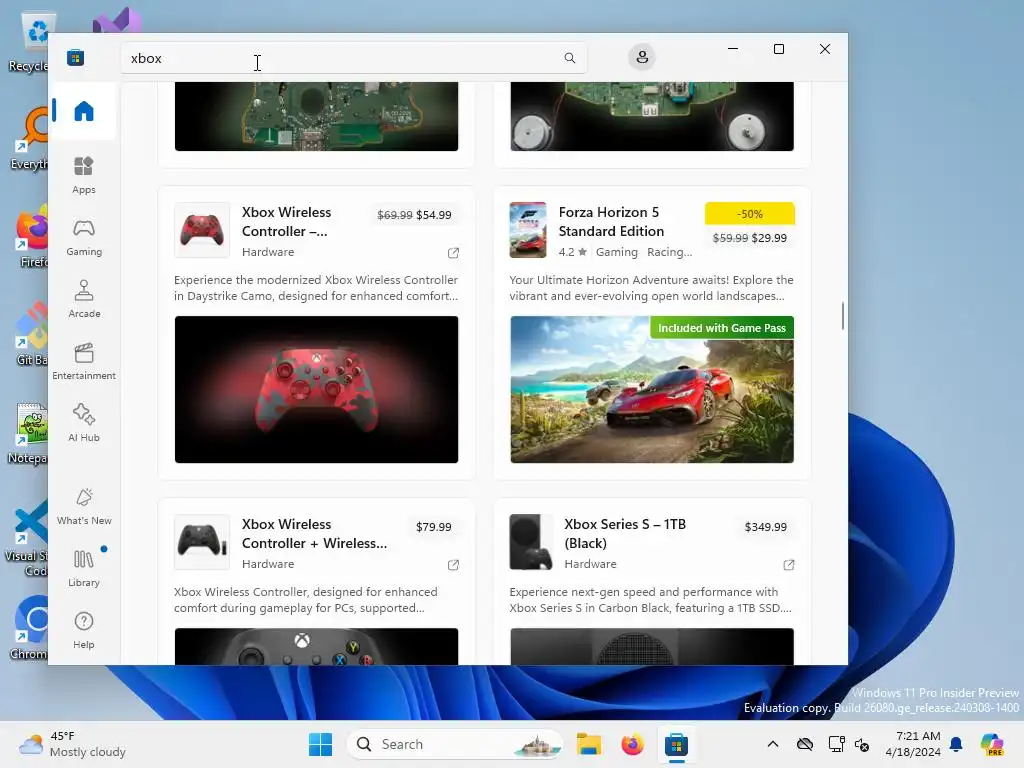1024x768 pixels.
Task: Open Forza Horizon 5 Standard Edition title
Action: tap(611, 222)
